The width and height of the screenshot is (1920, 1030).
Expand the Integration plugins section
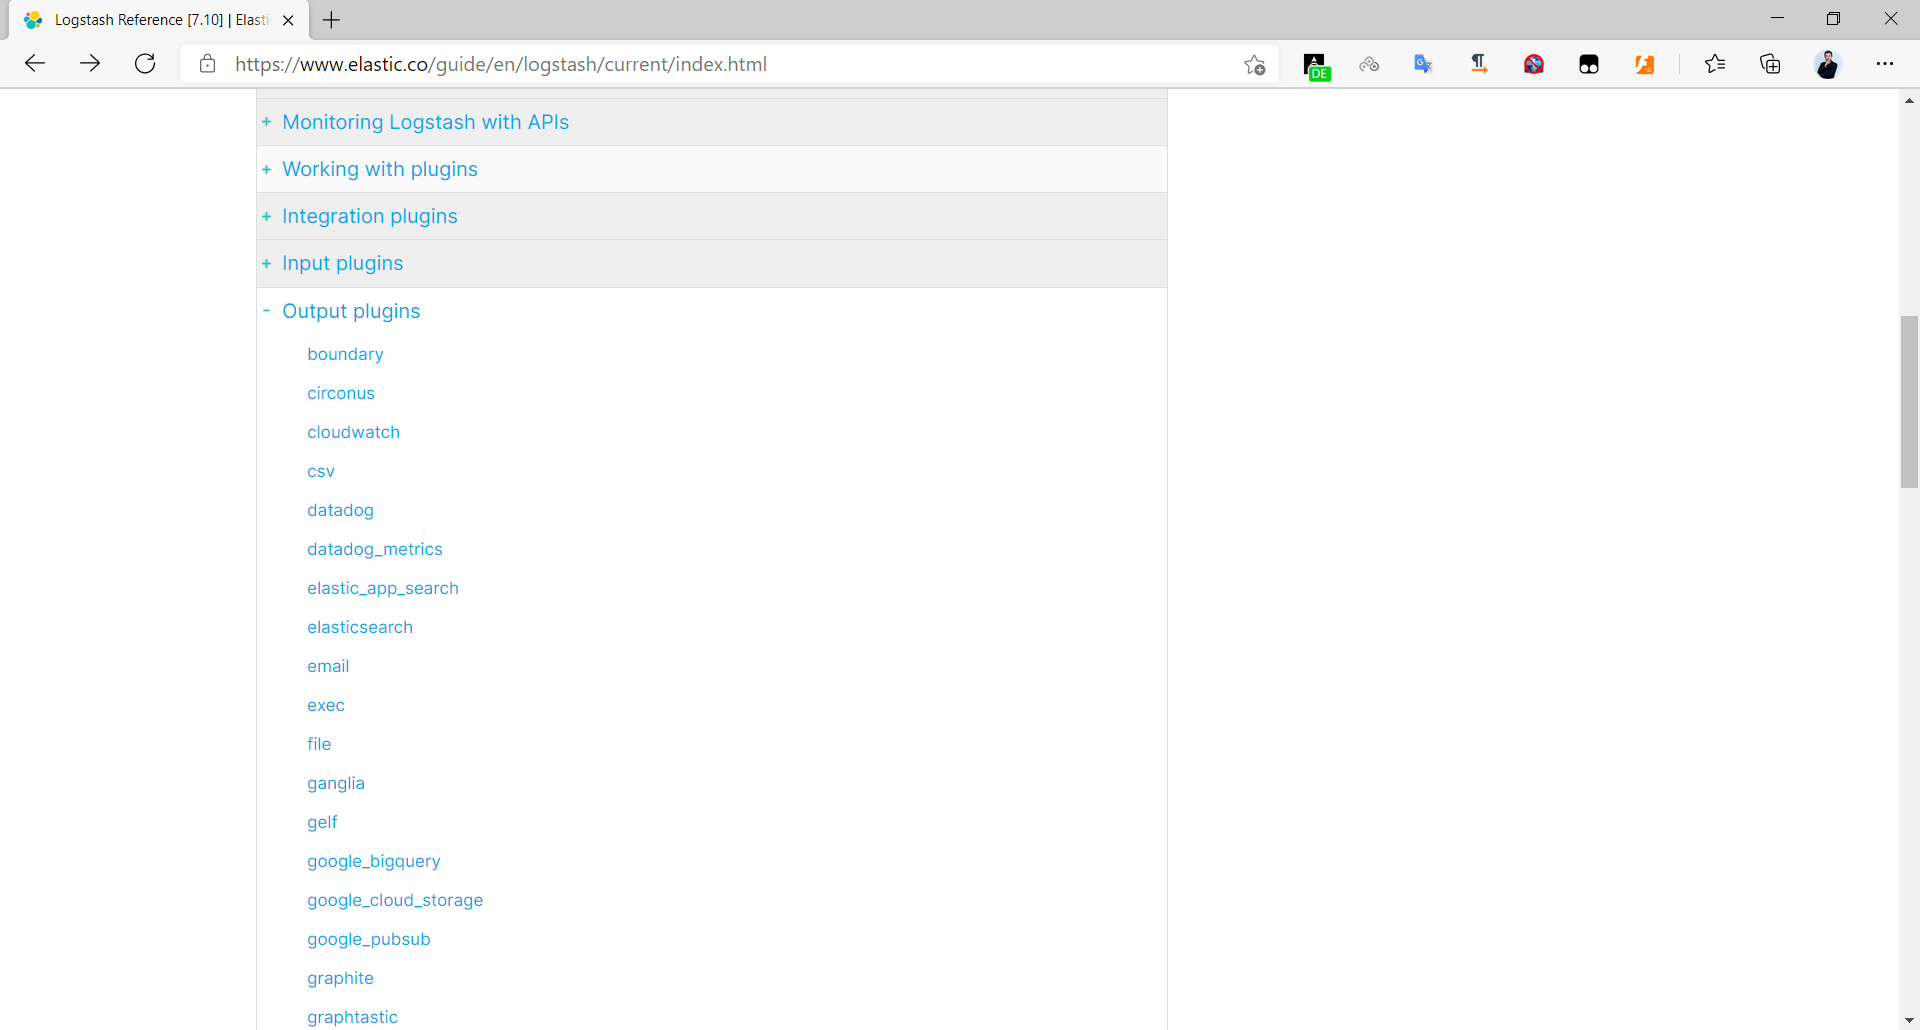pyautogui.click(x=267, y=216)
